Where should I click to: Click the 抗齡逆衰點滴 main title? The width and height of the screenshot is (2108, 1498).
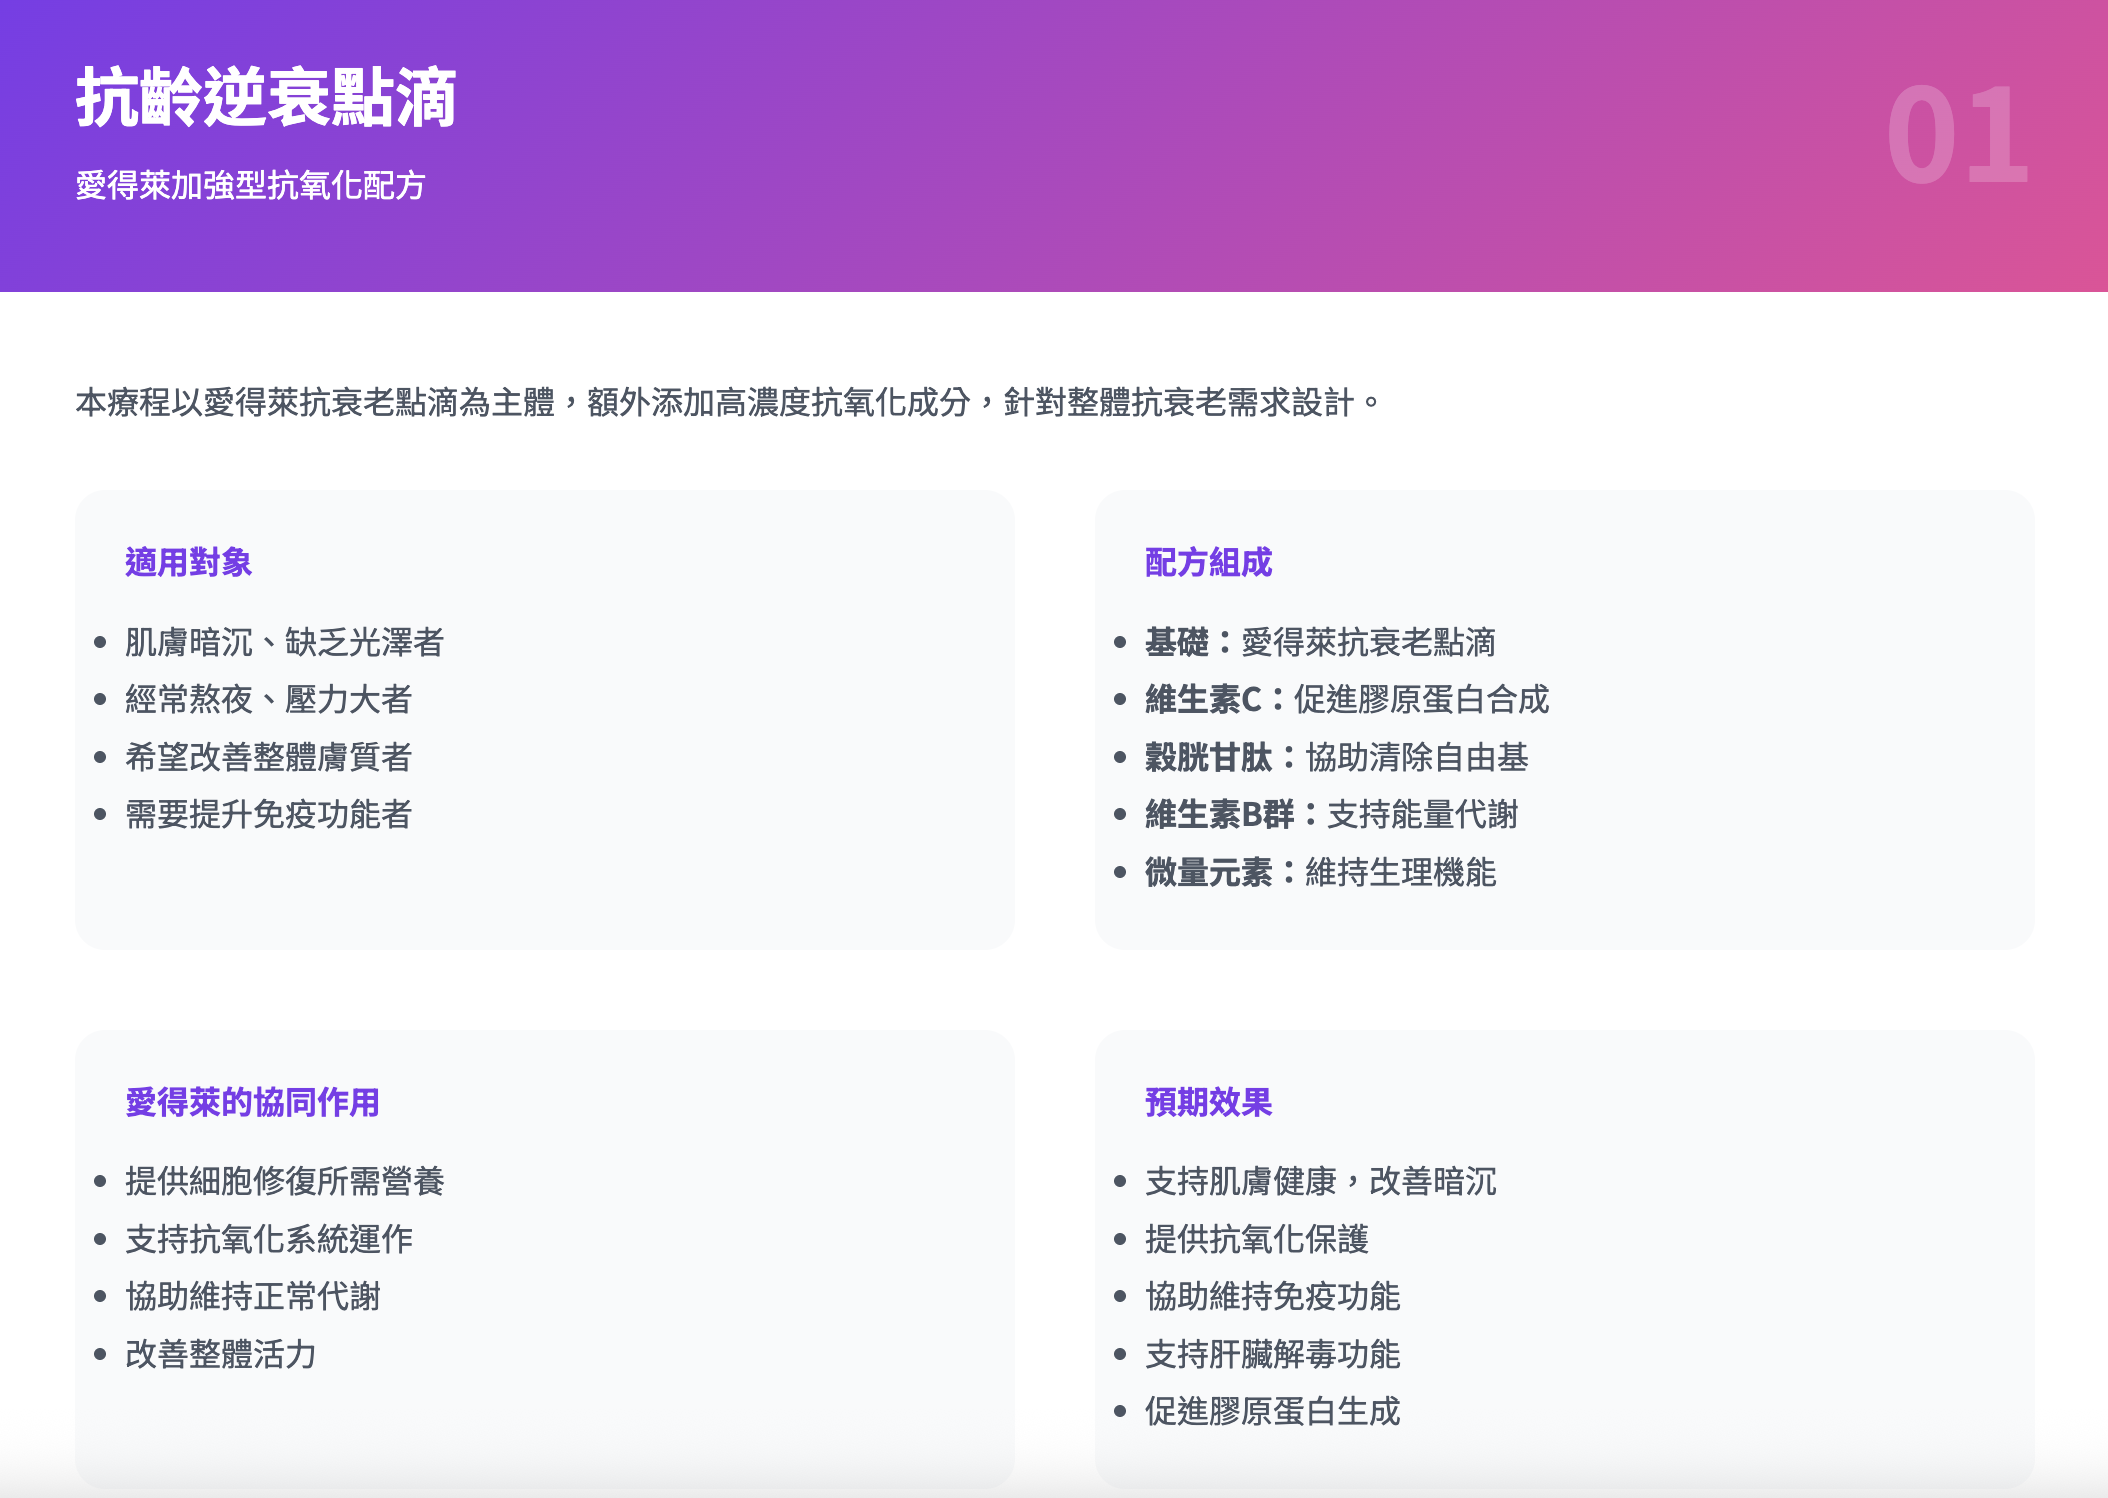click(266, 98)
